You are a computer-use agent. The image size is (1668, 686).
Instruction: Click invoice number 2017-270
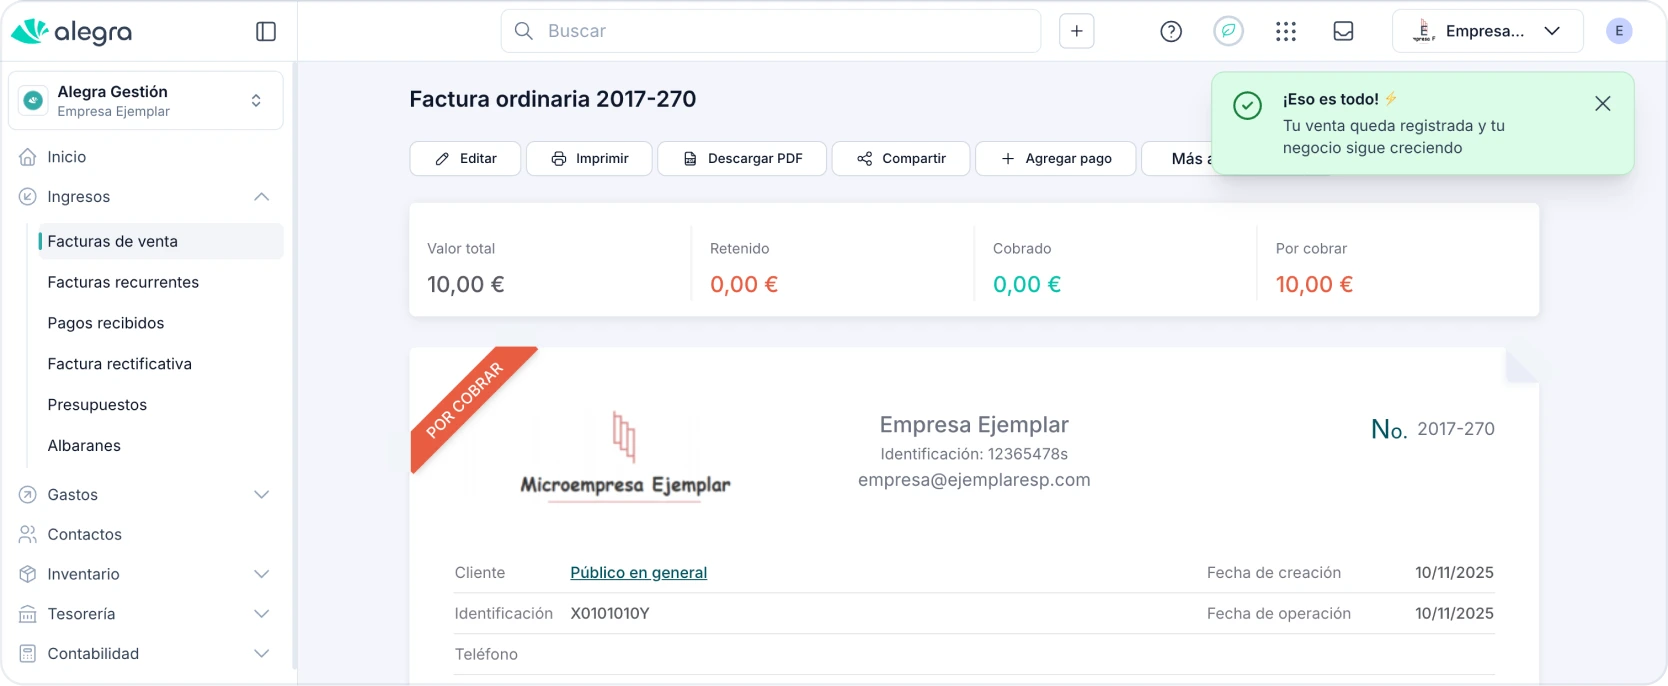click(x=1456, y=429)
